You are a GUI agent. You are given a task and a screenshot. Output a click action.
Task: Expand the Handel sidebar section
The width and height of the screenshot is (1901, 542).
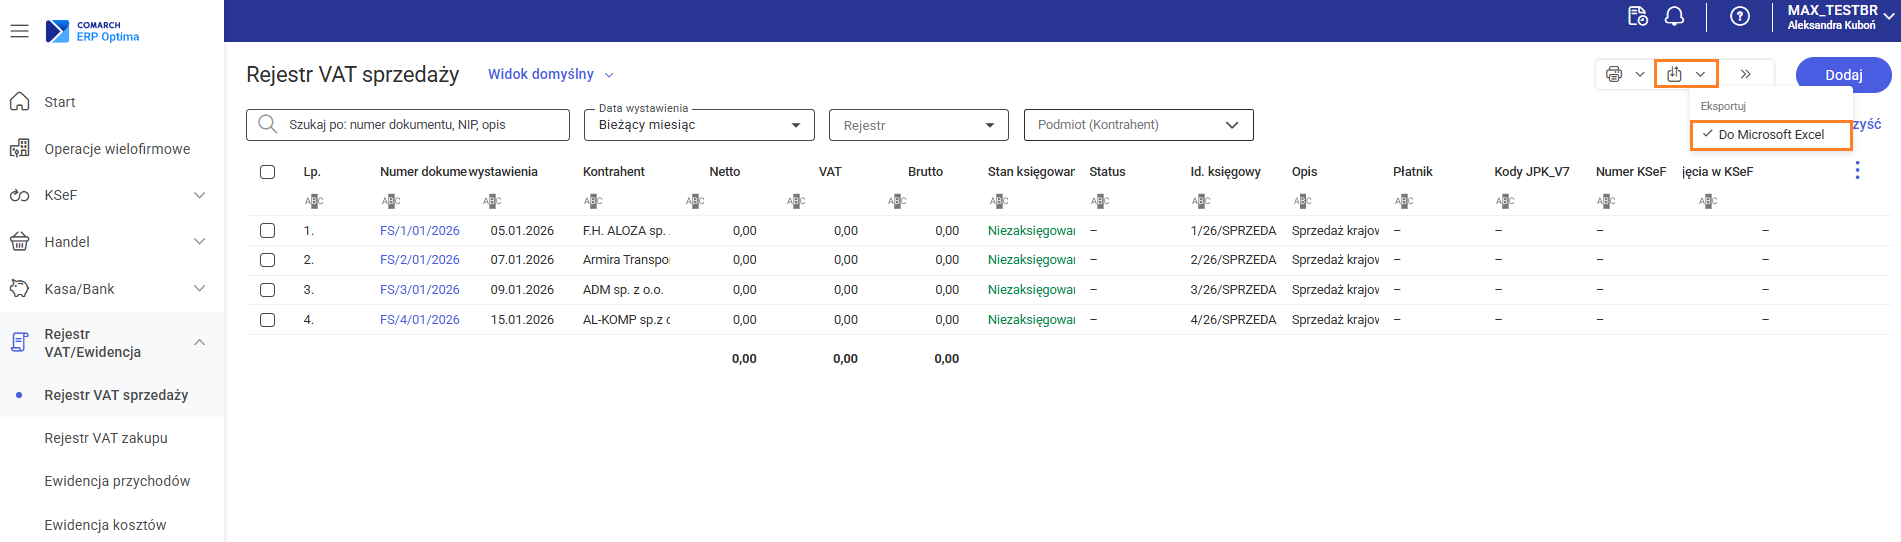(x=110, y=242)
